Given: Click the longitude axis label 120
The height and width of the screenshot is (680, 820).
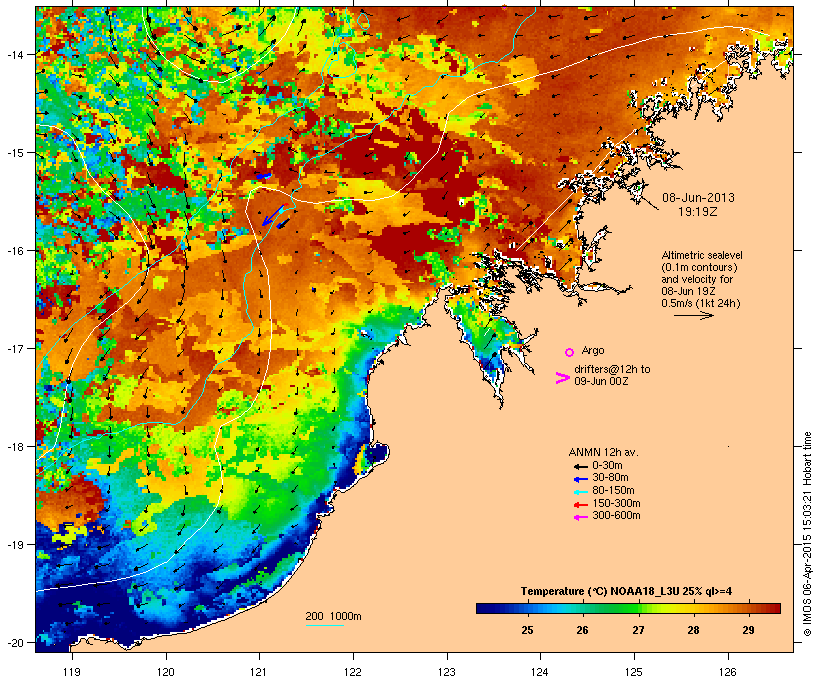Looking at the screenshot, I should 166,672.
